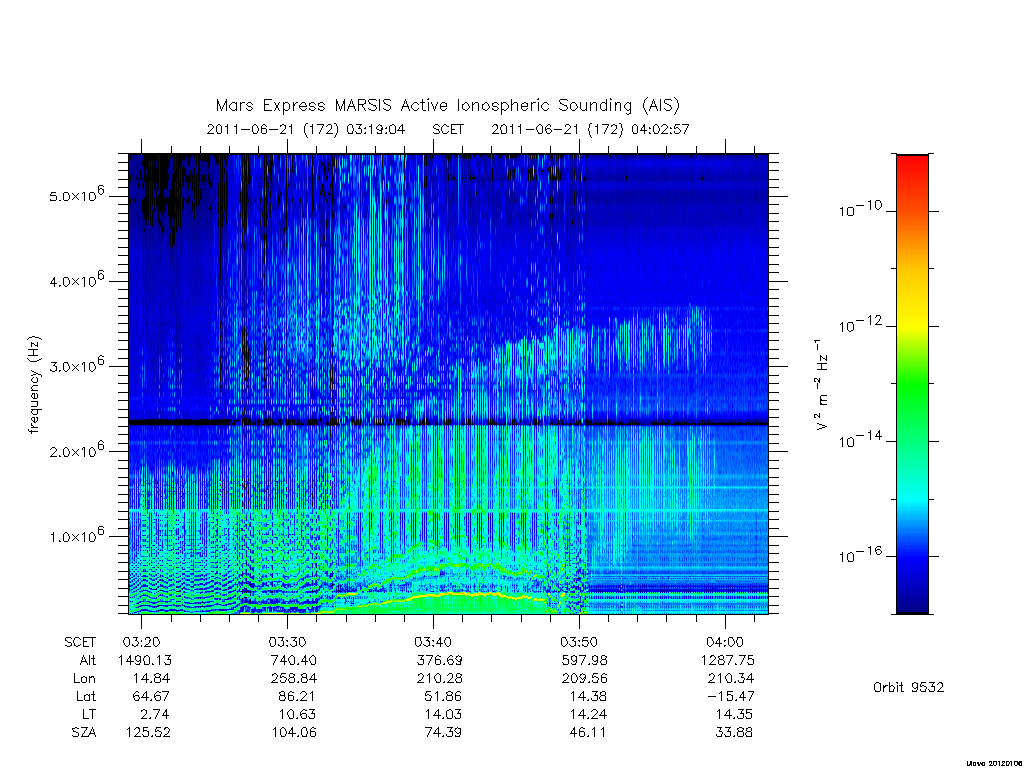Select the start time '2011-06-21 (172) 03:19:04'
This screenshot has width=1024, height=768.
306,129
